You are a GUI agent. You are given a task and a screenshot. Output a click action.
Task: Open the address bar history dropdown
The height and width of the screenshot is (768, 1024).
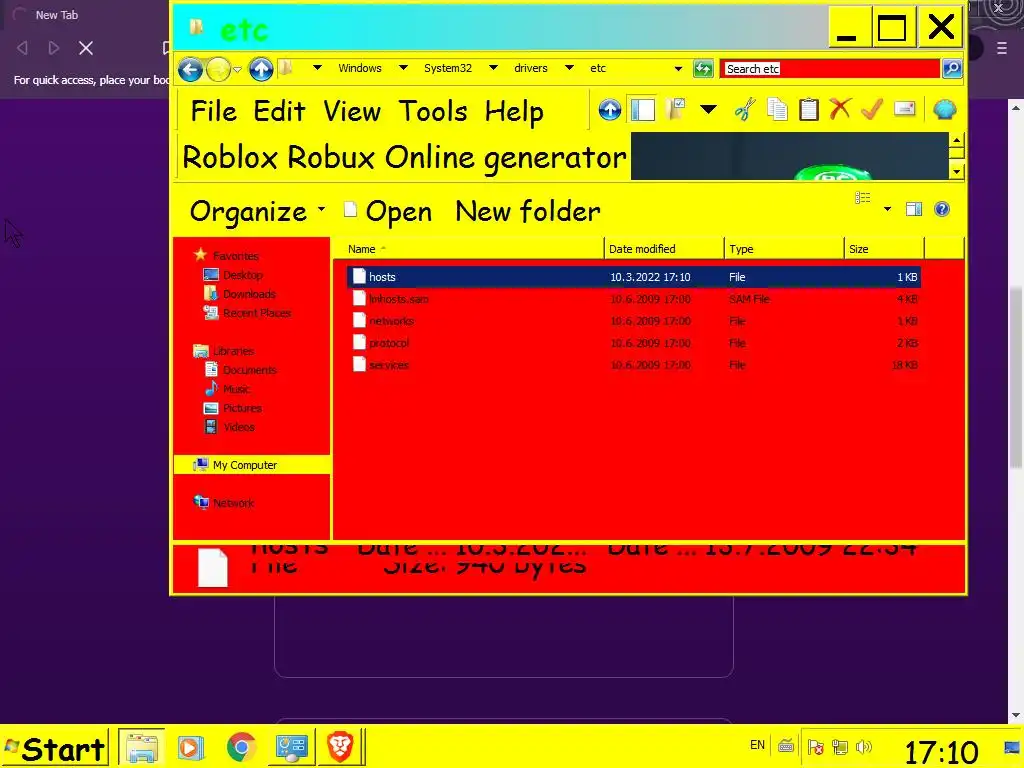678,69
